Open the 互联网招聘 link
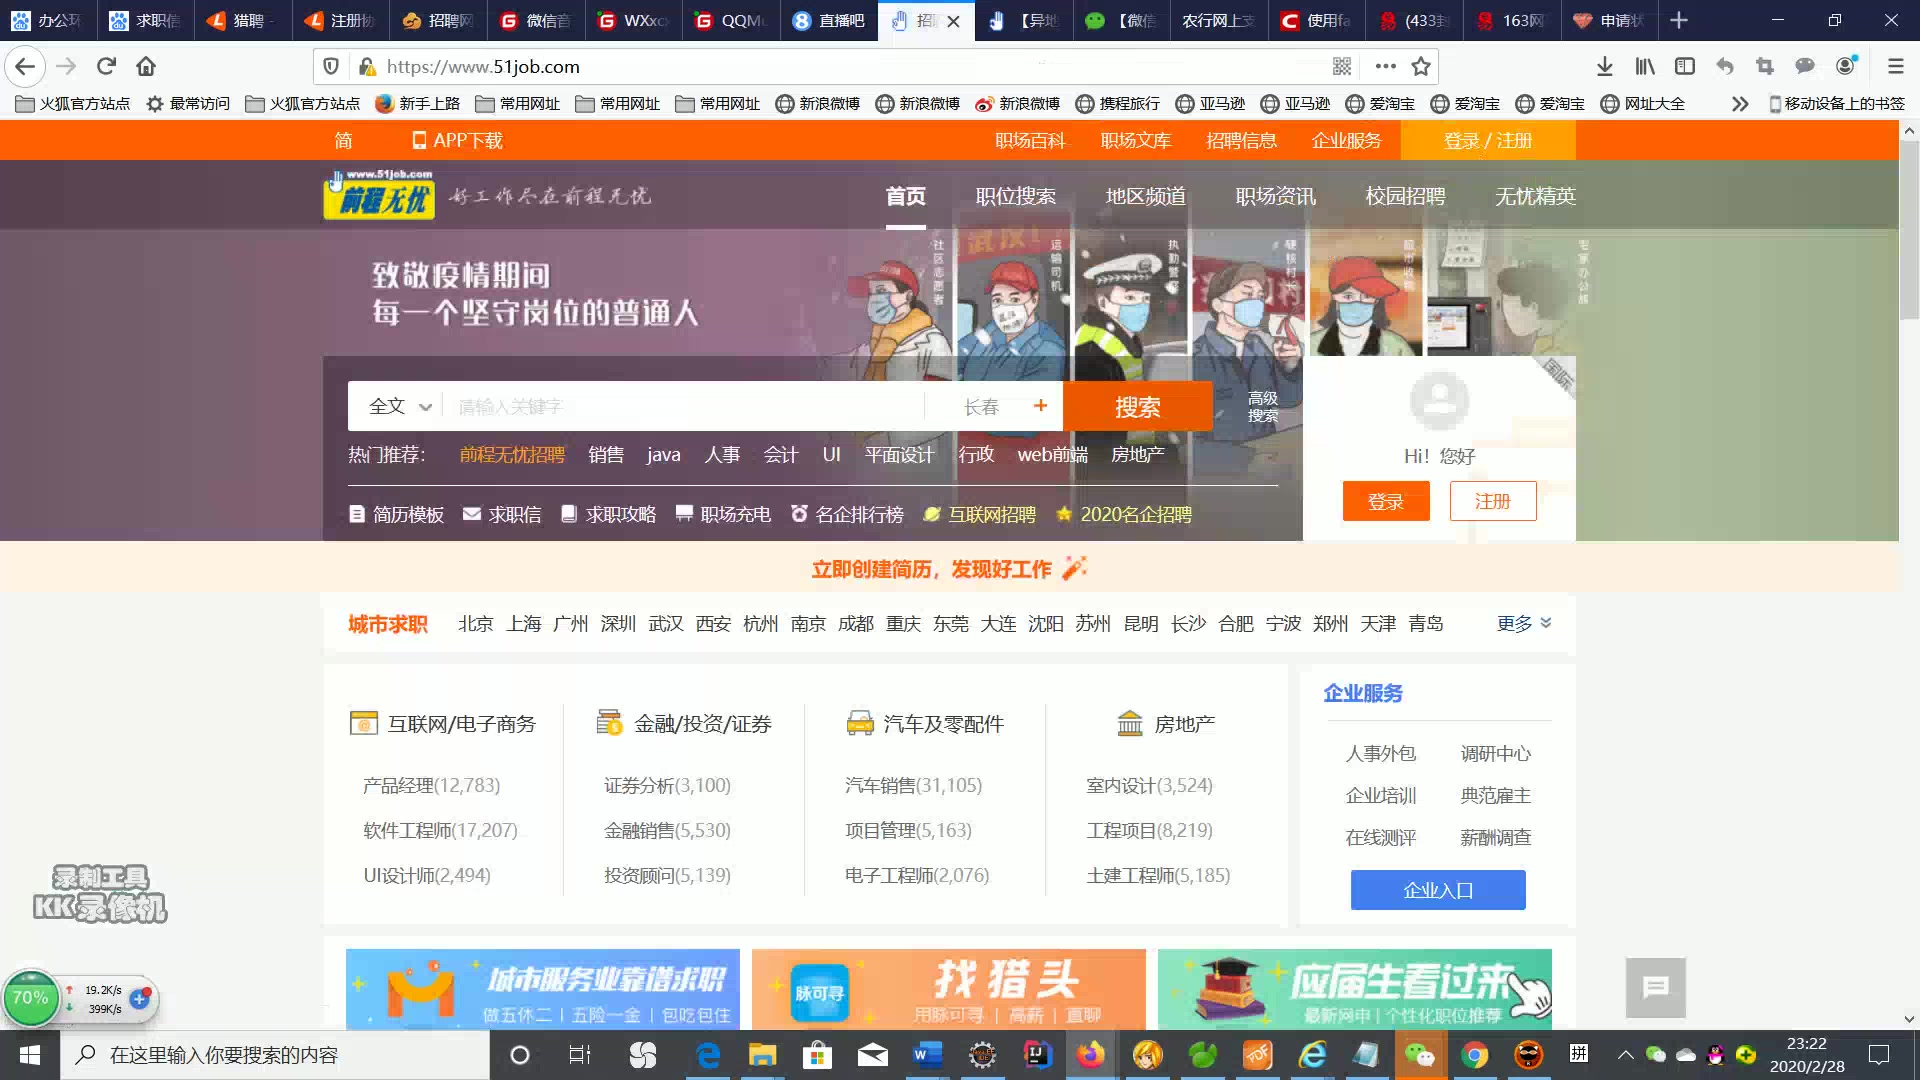This screenshot has height=1080, width=1920. point(980,514)
